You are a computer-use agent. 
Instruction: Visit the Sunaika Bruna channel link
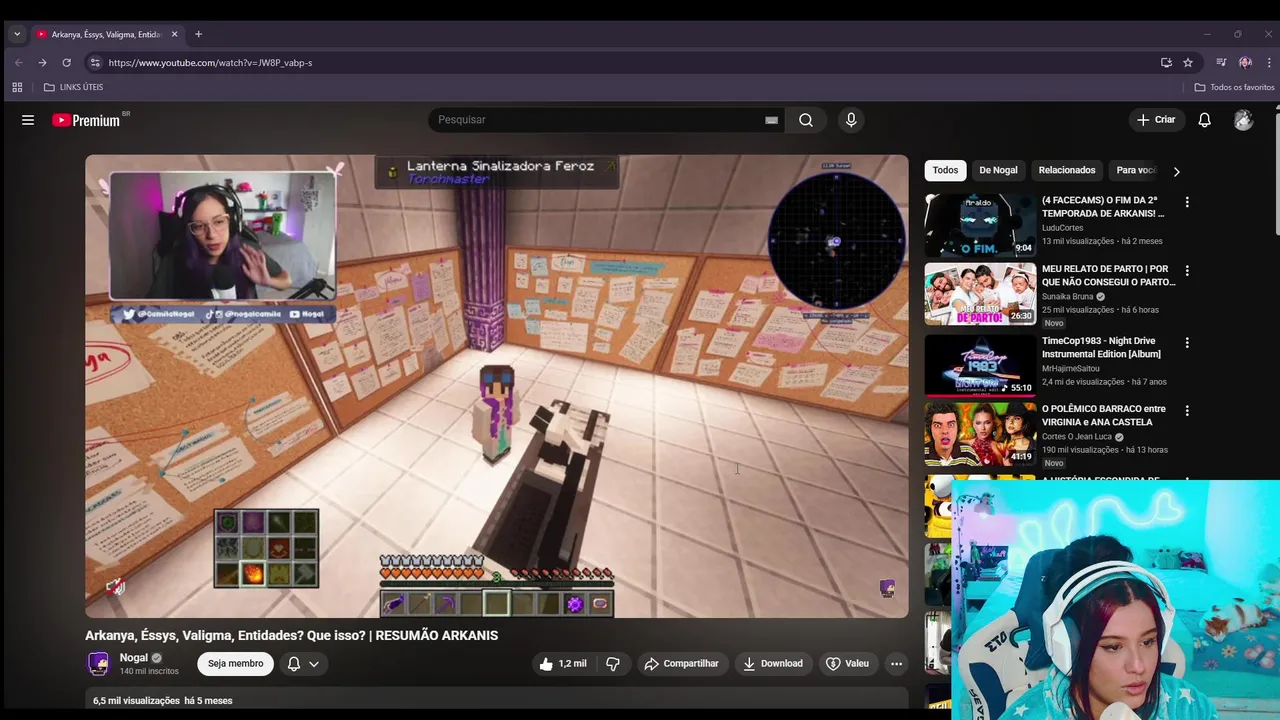point(1068,297)
